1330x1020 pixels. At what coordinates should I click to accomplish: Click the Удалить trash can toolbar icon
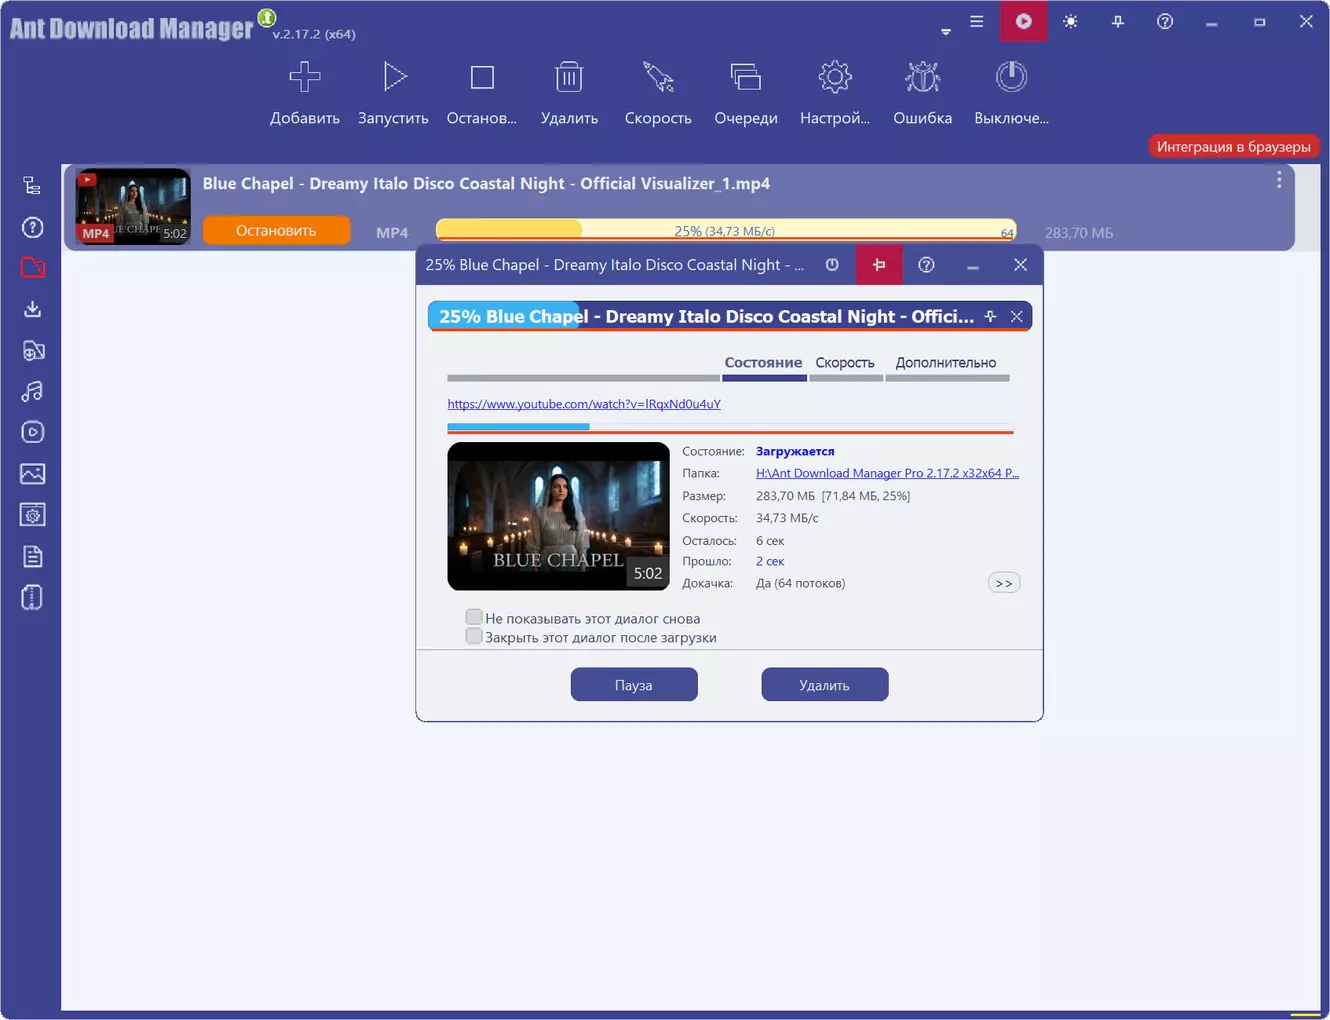(569, 77)
